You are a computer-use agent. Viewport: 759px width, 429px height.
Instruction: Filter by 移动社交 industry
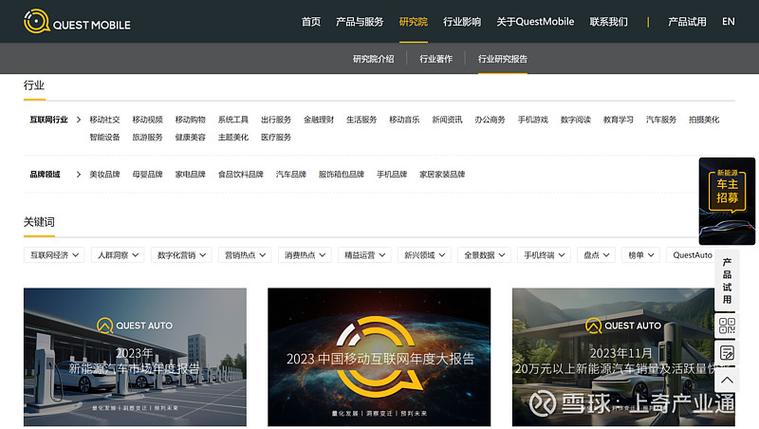tap(105, 120)
